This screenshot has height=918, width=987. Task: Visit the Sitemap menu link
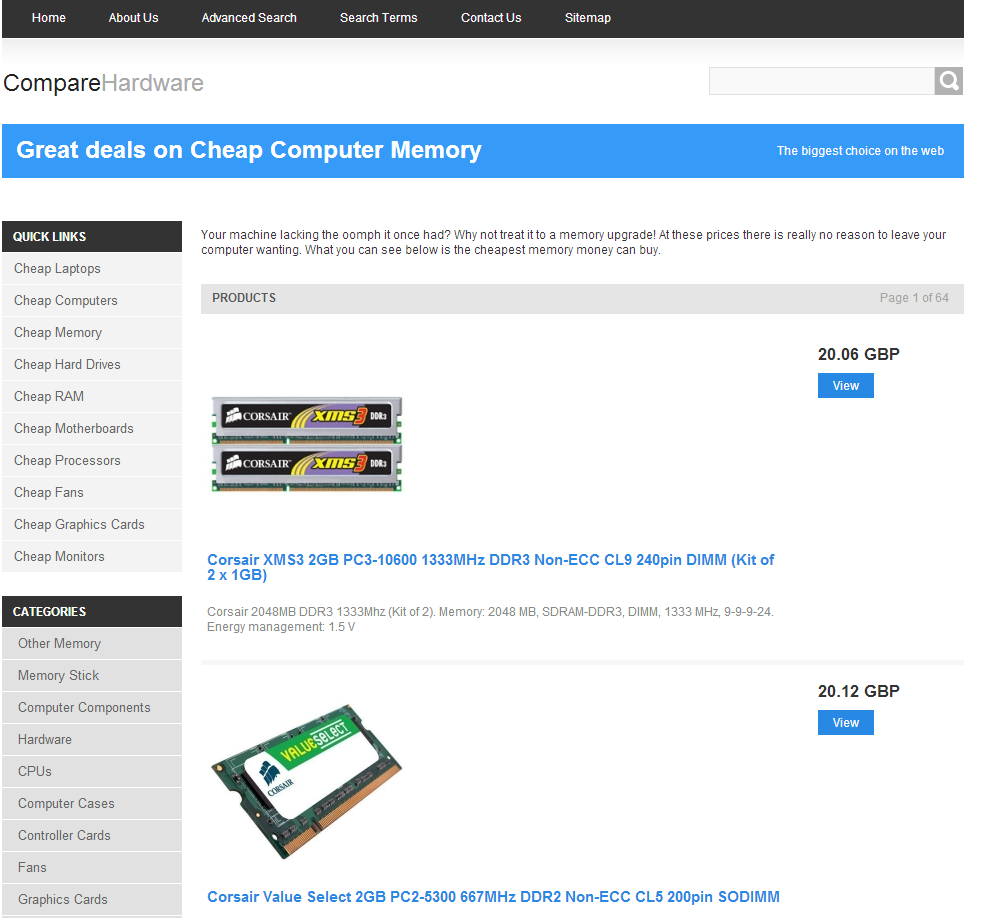[x=587, y=18]
